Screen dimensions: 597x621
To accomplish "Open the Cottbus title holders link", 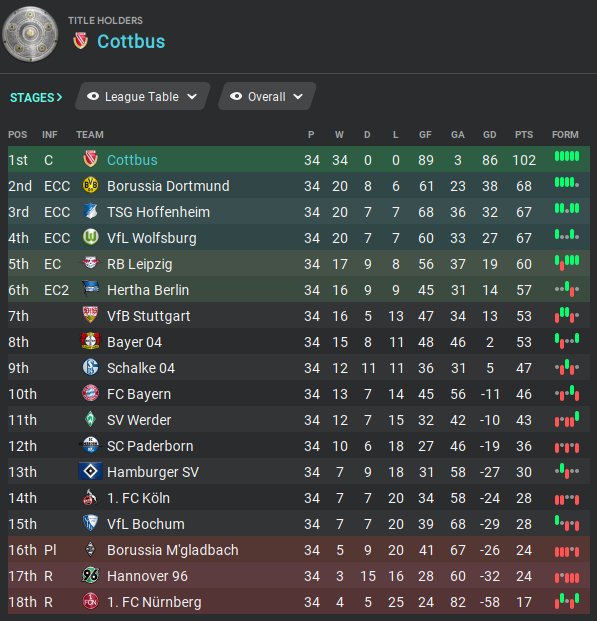I will point(131,42).
